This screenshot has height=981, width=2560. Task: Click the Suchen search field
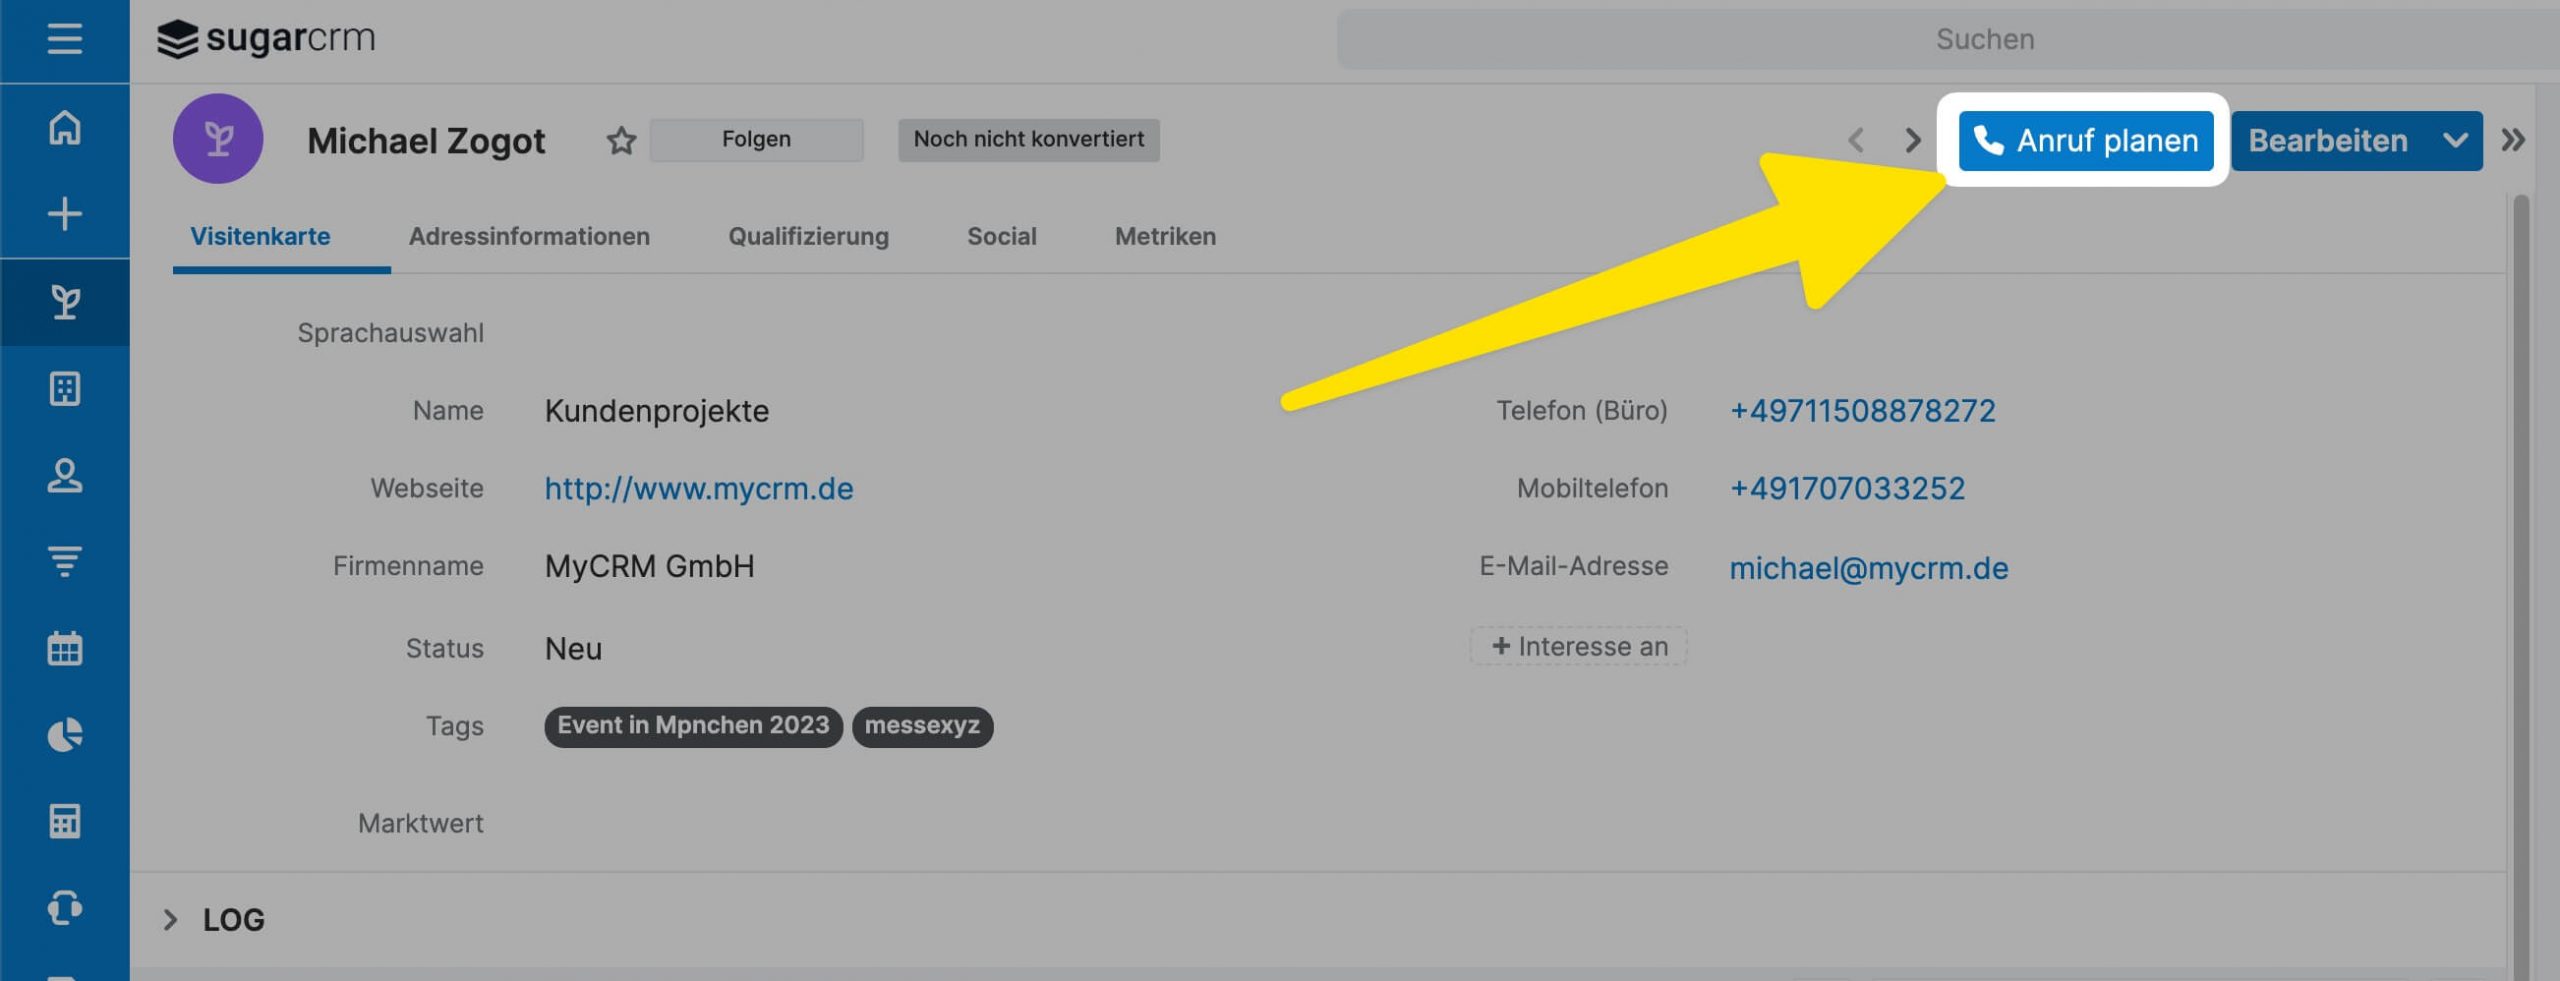pyautogui.click(x=1984, y=39)
